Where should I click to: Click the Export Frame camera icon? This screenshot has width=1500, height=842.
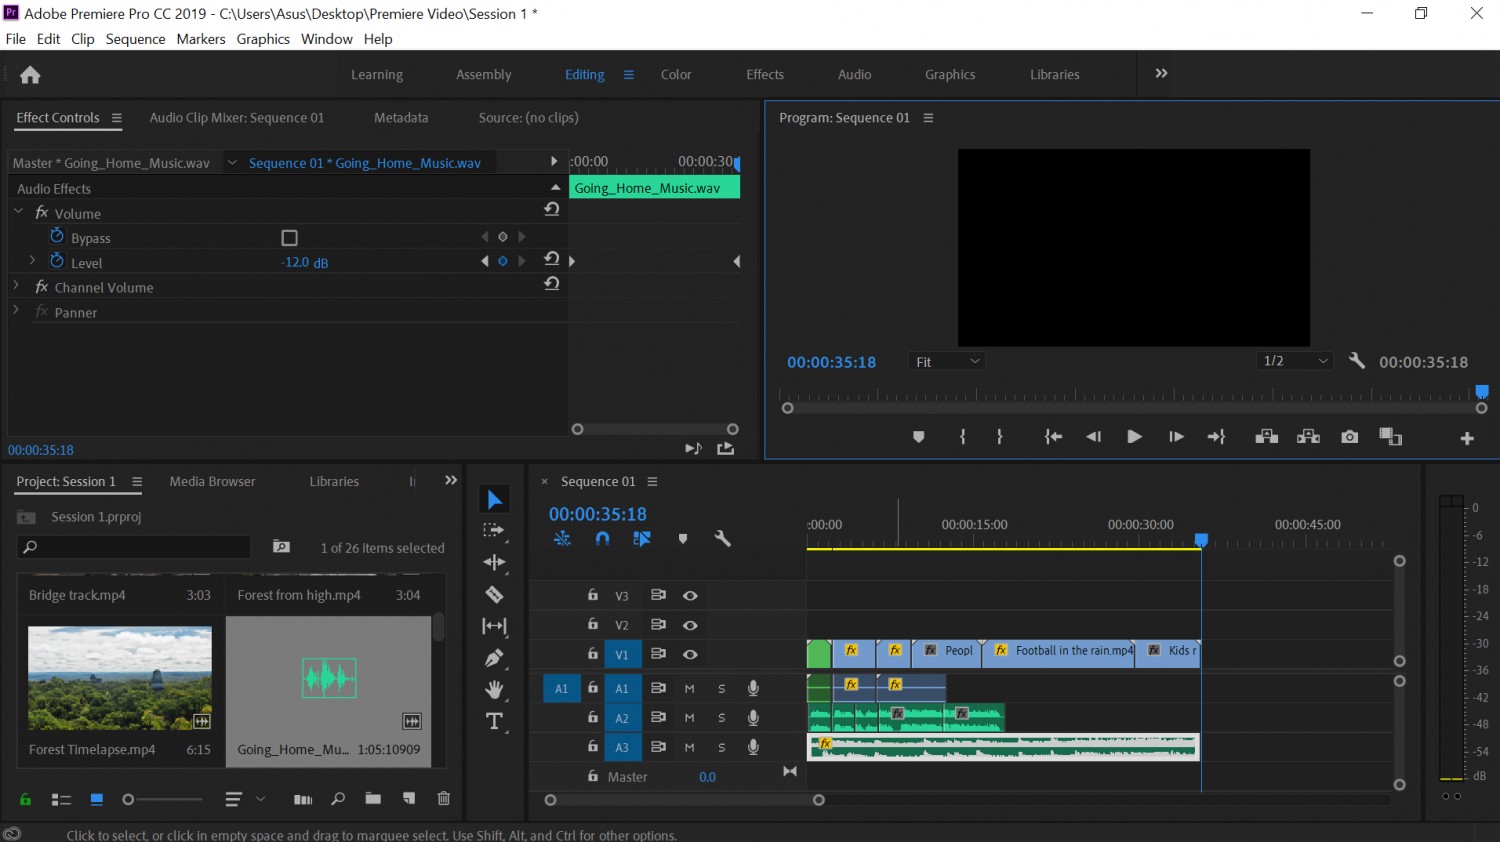1350,437
